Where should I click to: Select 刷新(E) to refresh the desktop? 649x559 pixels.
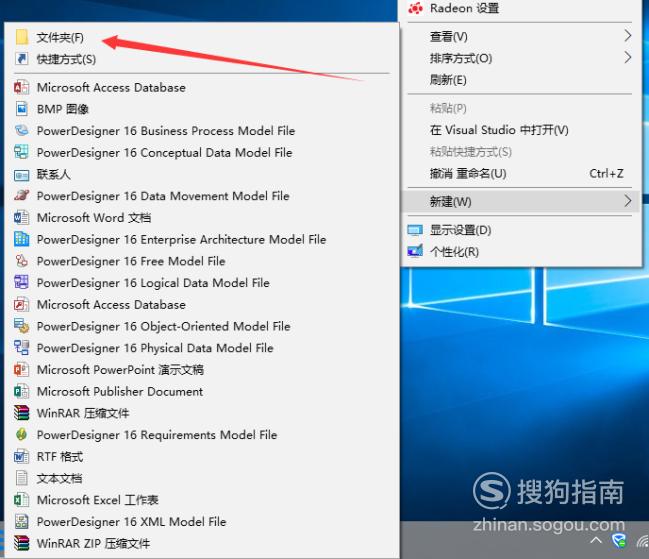pyautogui.click(x=521, y=79)
